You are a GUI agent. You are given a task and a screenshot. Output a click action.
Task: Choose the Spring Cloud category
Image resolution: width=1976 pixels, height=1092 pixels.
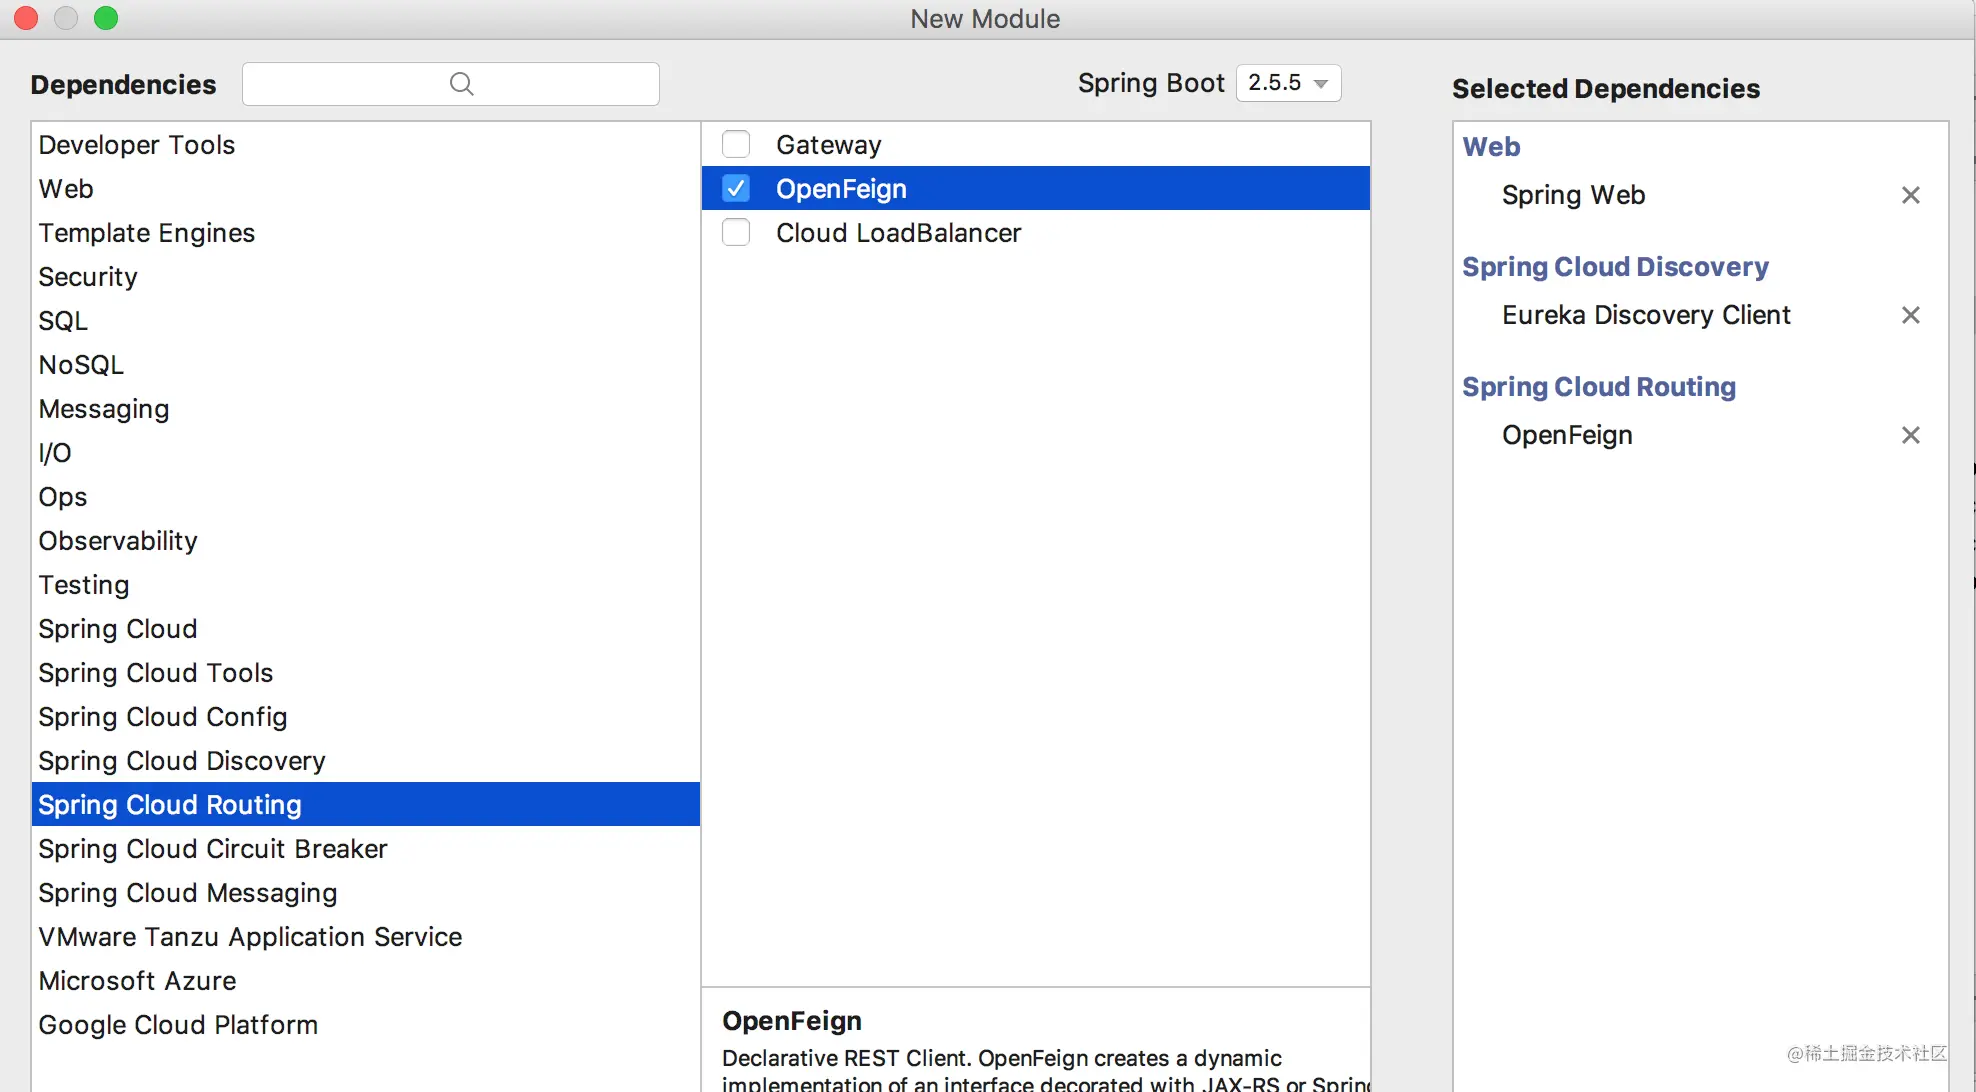click(366, 629)
